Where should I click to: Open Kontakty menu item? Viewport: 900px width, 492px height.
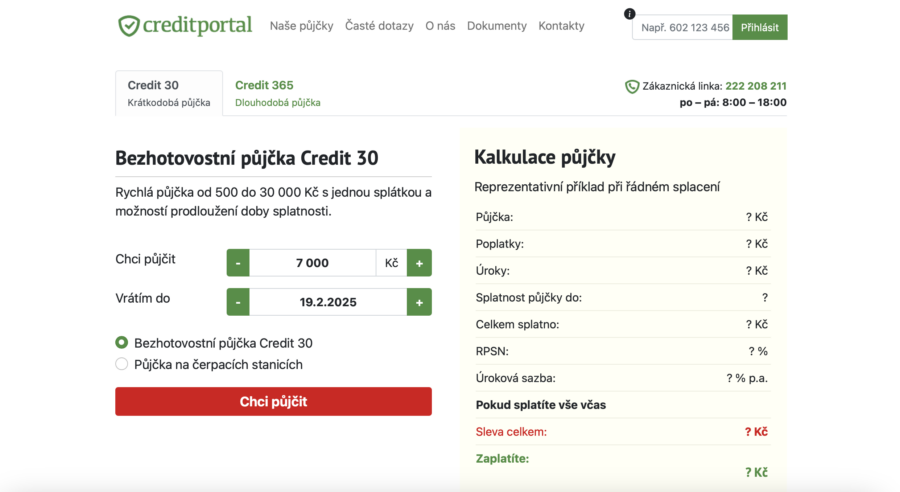561,26
